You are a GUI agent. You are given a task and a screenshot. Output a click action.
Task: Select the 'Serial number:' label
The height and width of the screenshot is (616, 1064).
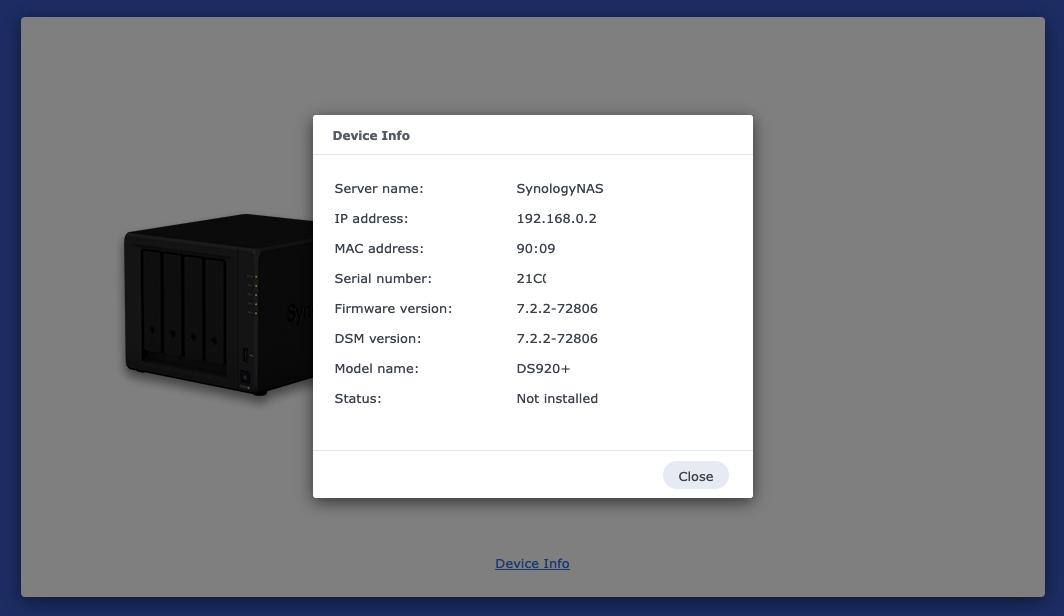(x=383, y=278)
